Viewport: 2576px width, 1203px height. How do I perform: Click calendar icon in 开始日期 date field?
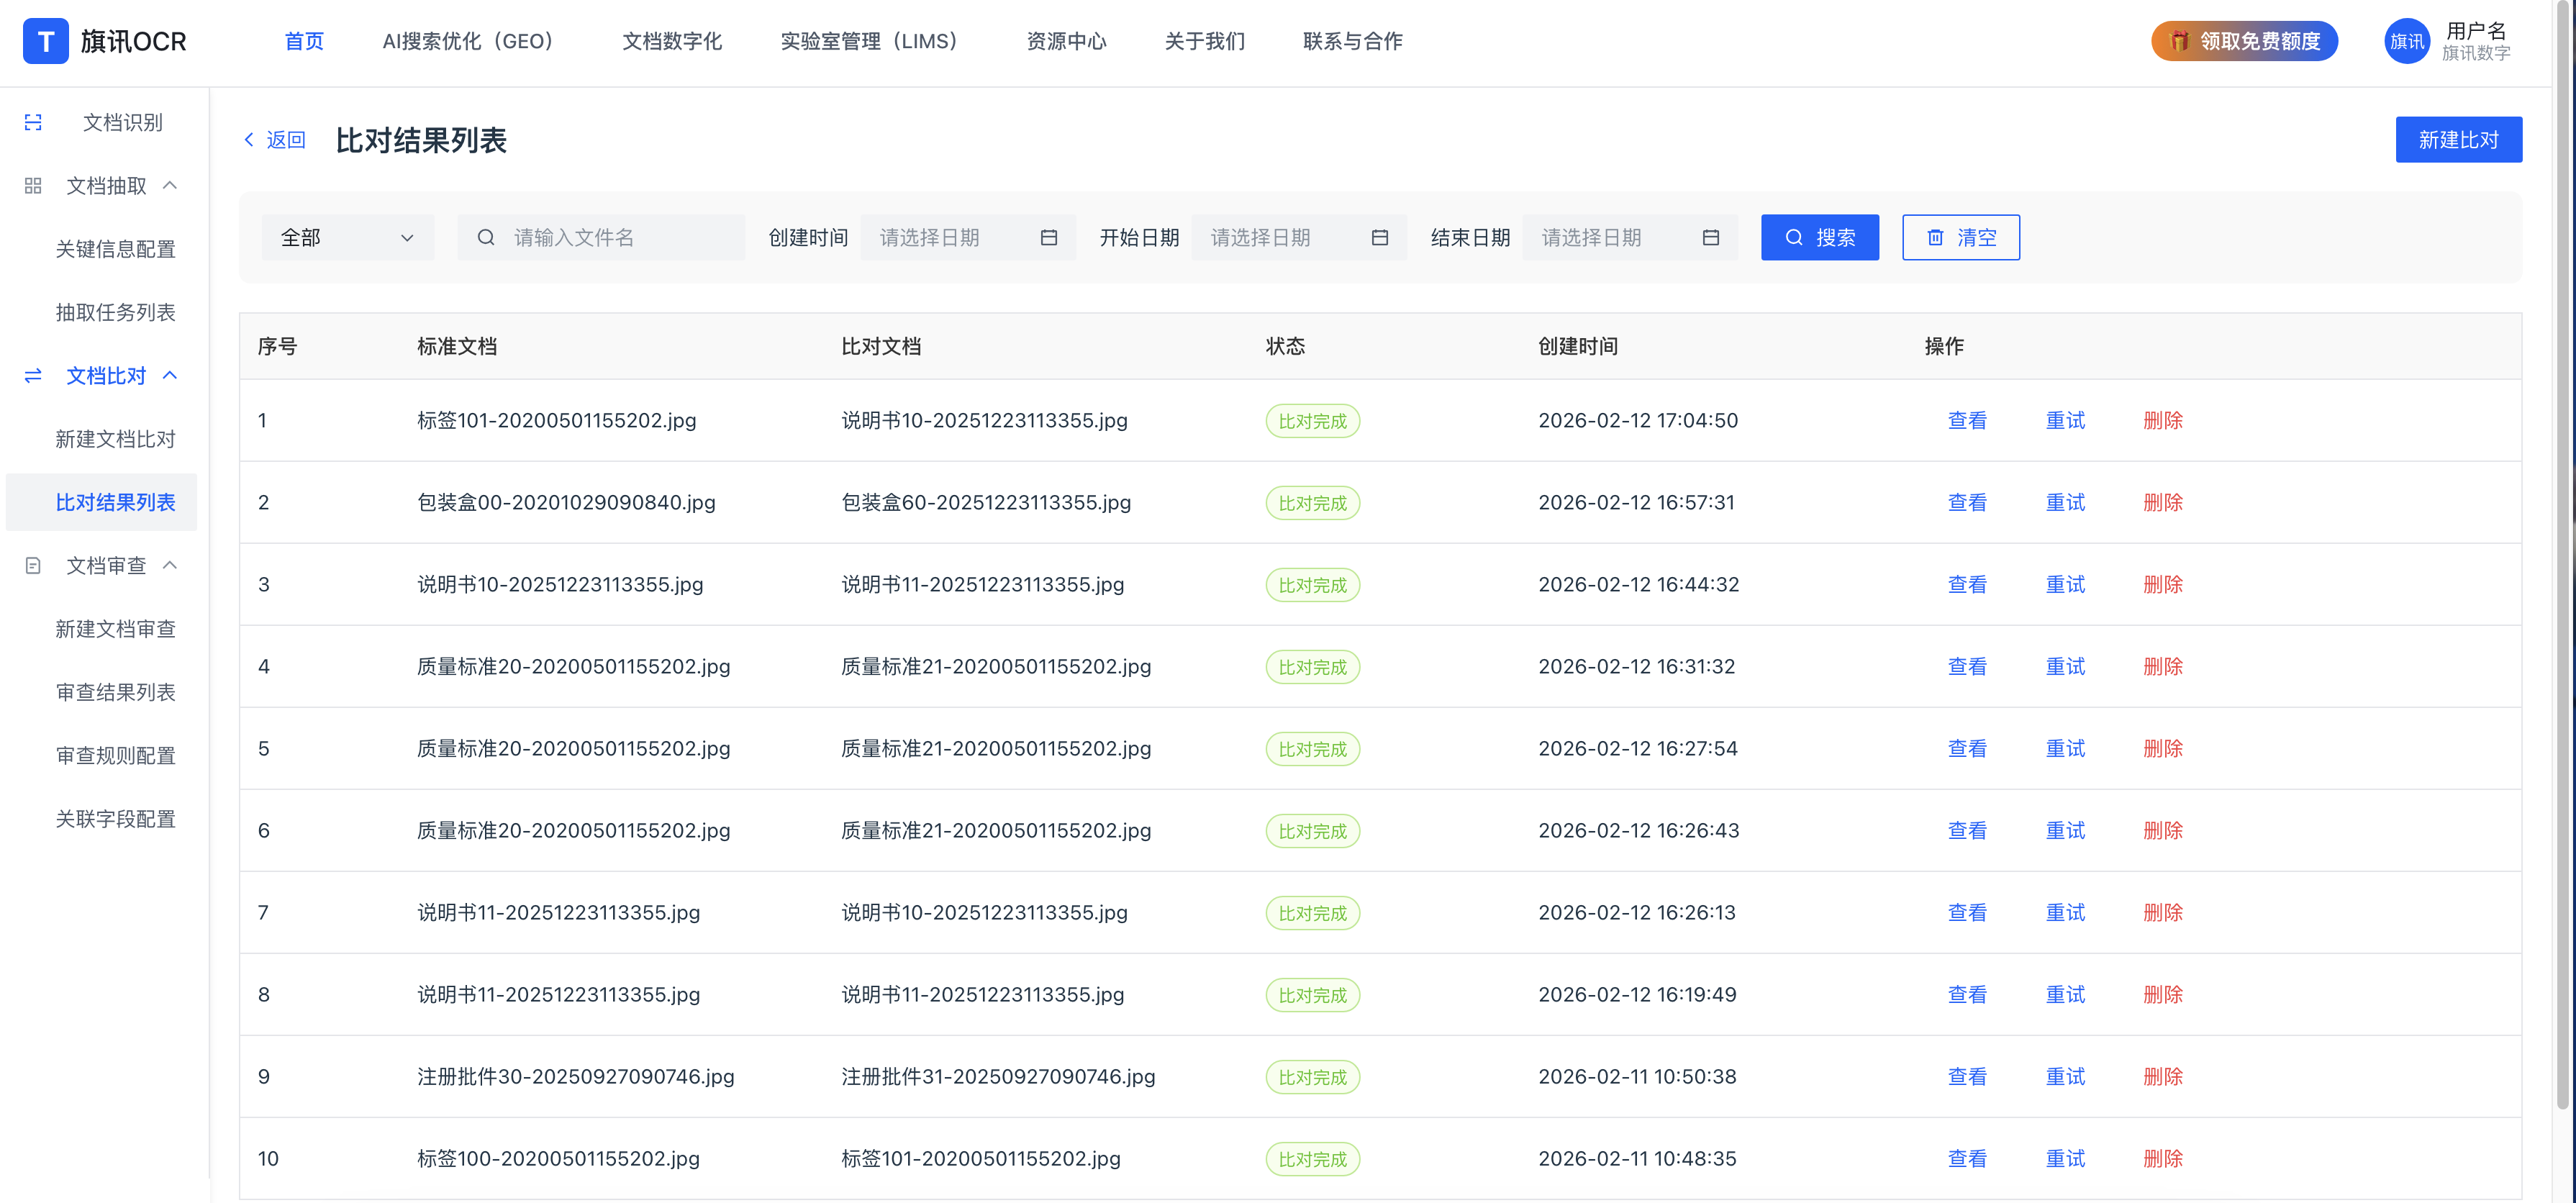point(1379,238)
